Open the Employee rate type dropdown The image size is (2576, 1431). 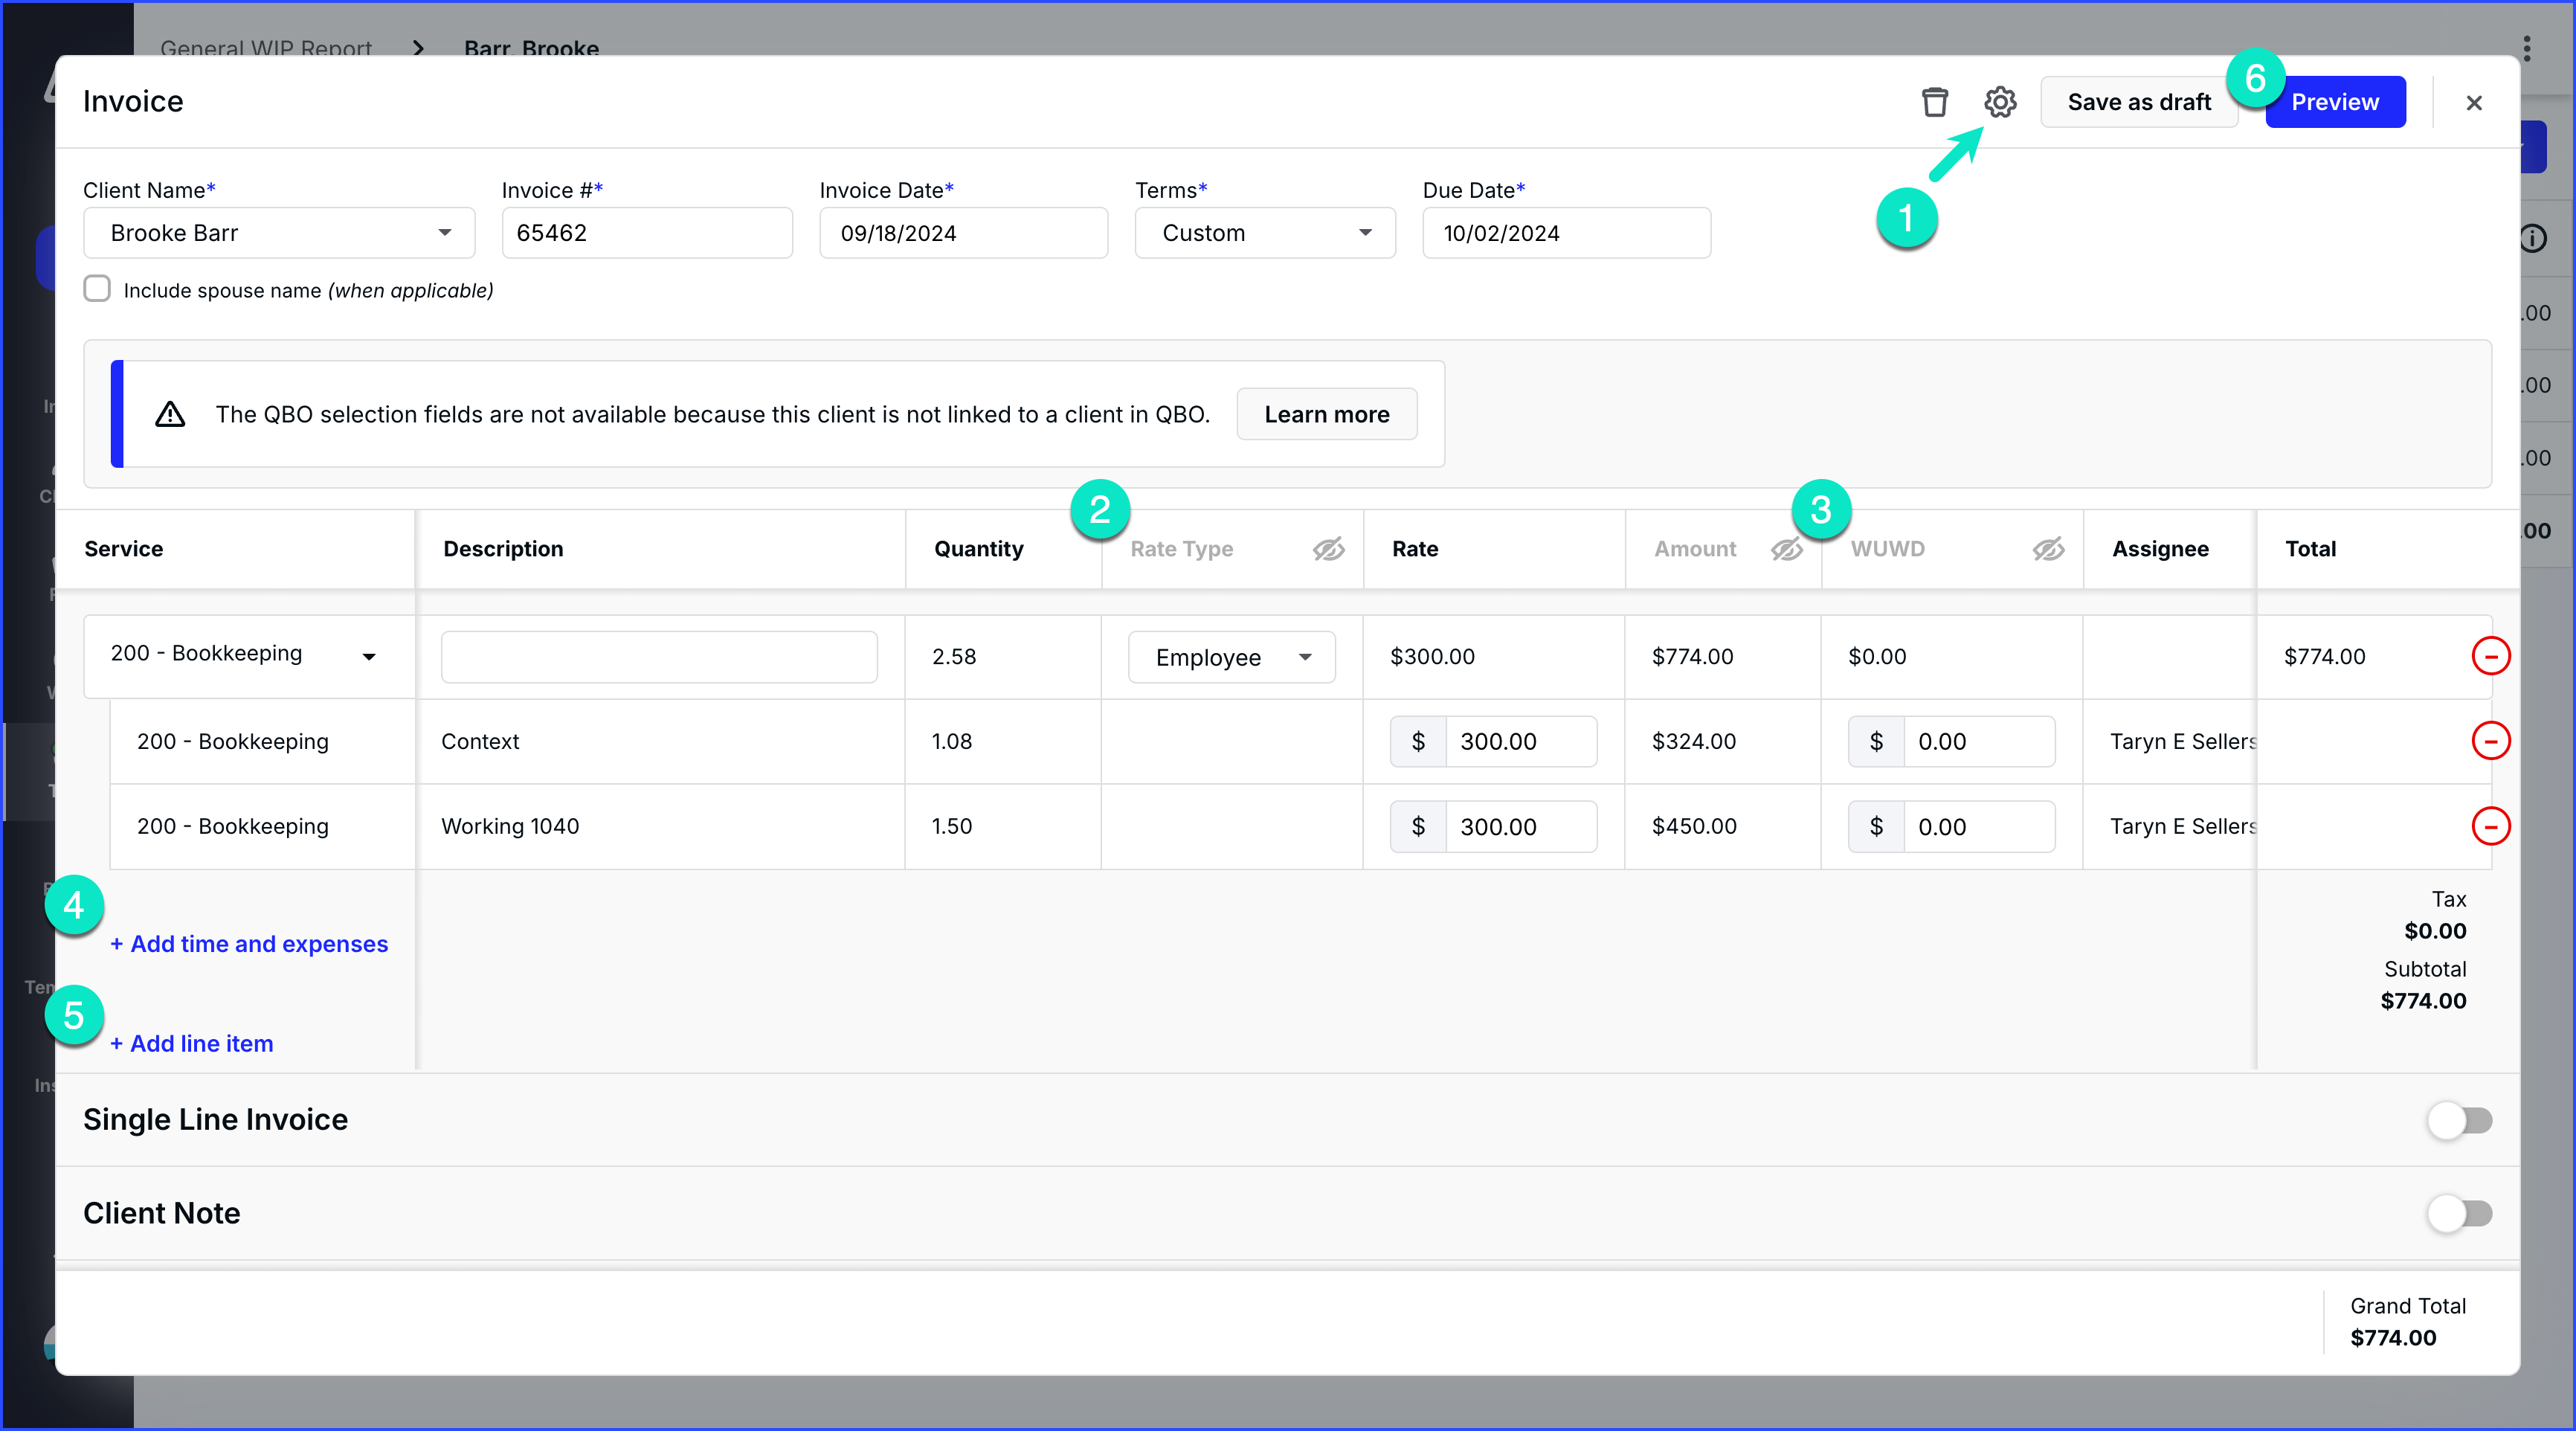[x=1231, y=657]
